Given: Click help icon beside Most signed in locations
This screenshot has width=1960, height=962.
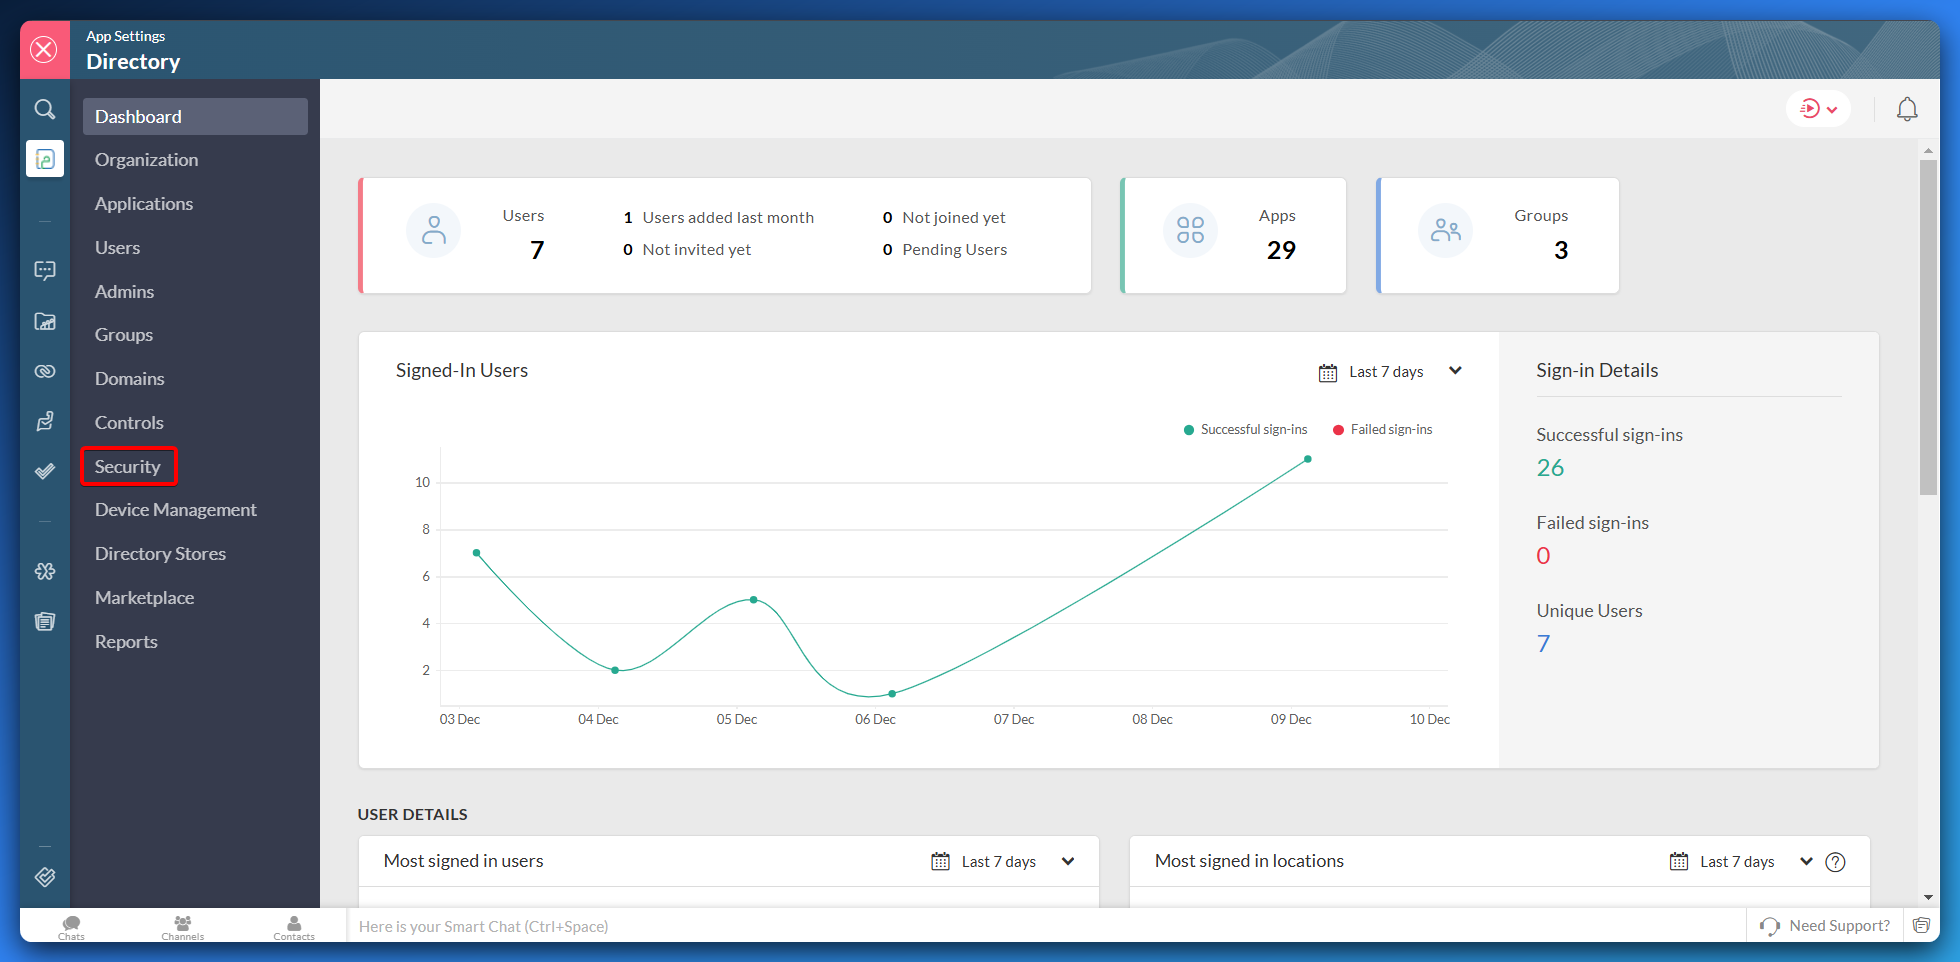Looking at the screenshot, I should [1835, 862].
